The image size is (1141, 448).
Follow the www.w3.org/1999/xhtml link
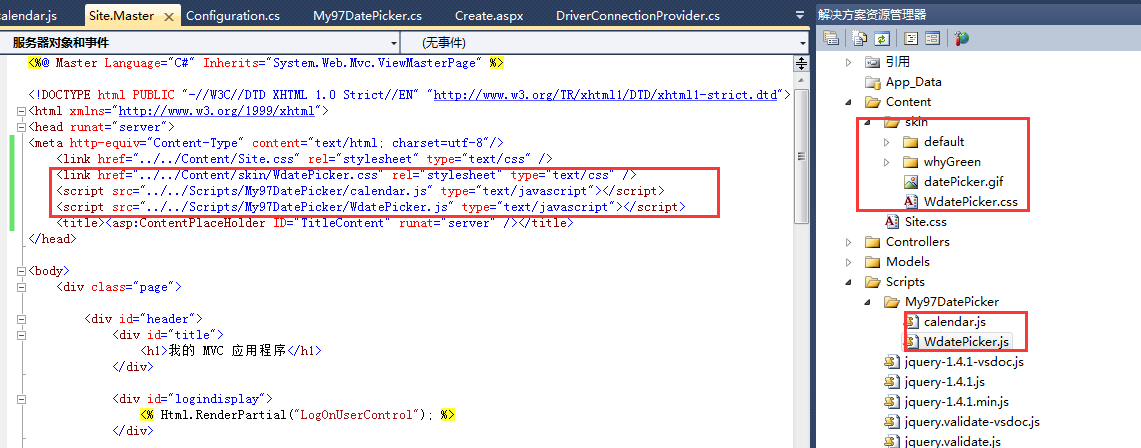click(x=216, y=111)
